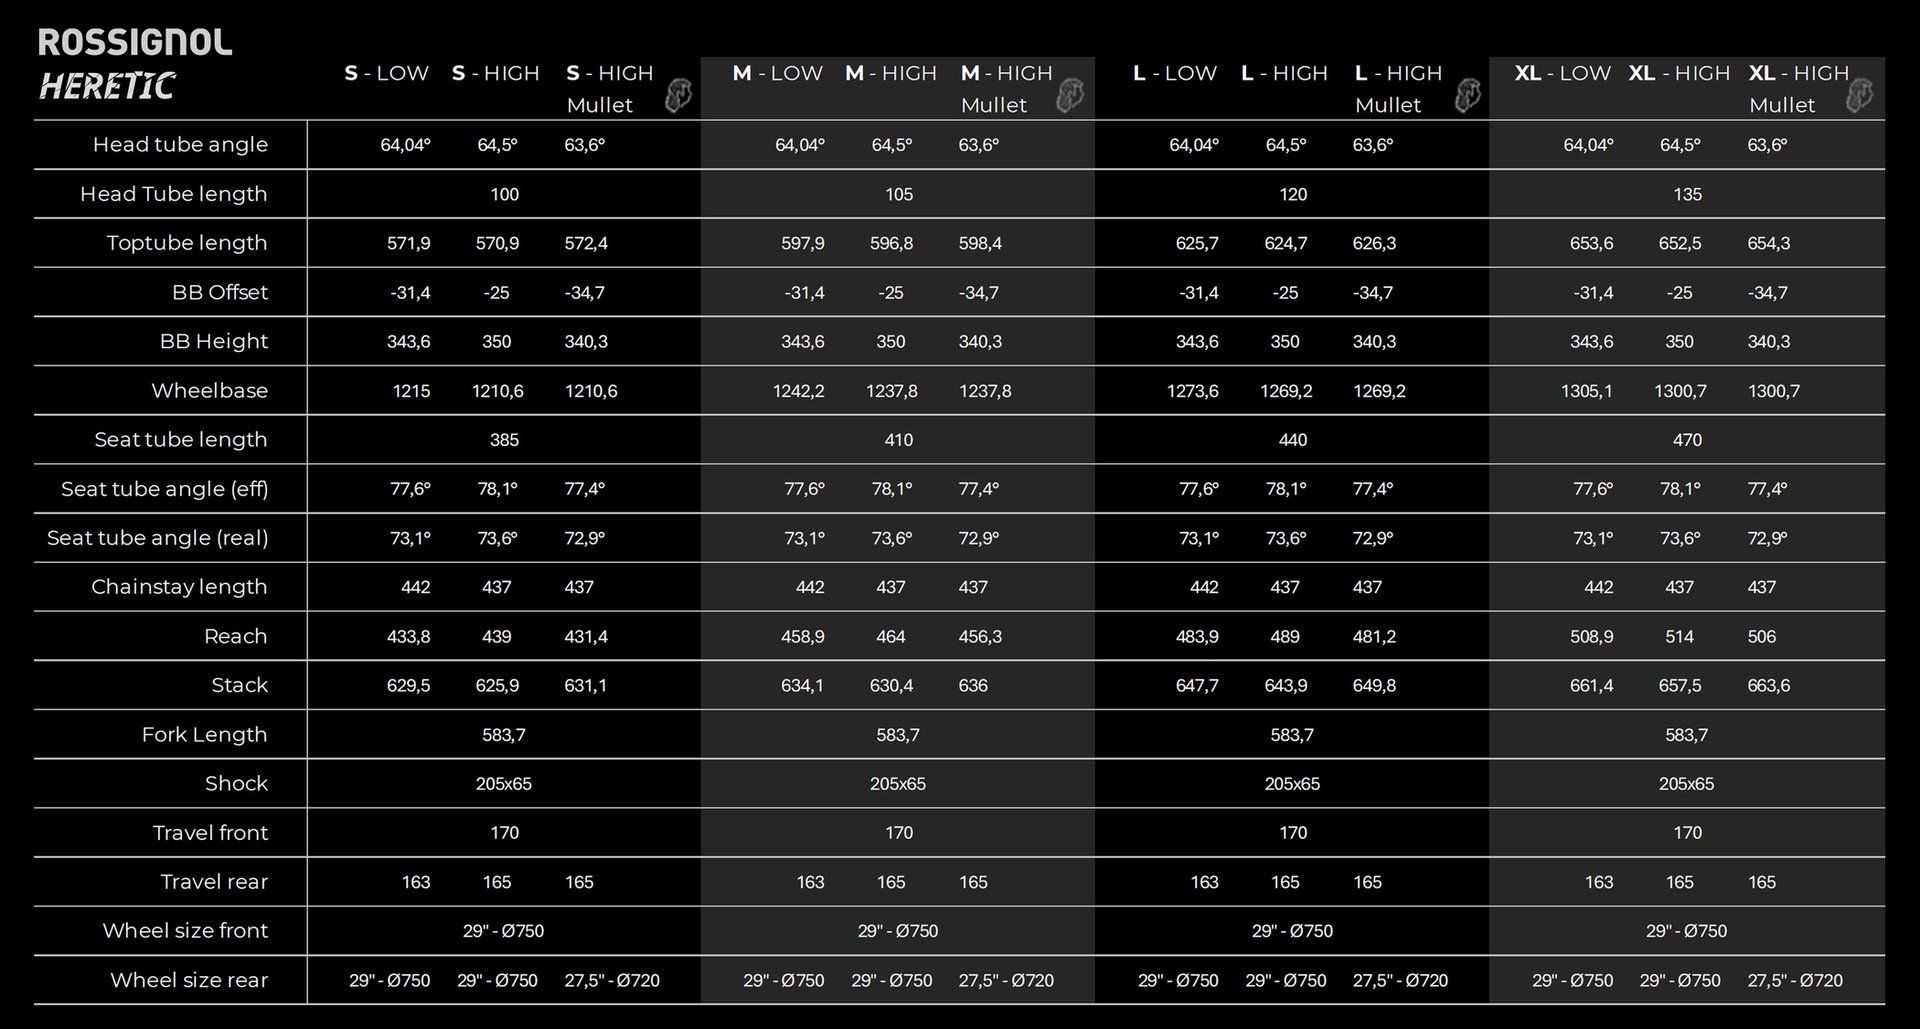1920x1029 pixels.
Task: Click the Head Tube length row label
Action: (174, 194)
